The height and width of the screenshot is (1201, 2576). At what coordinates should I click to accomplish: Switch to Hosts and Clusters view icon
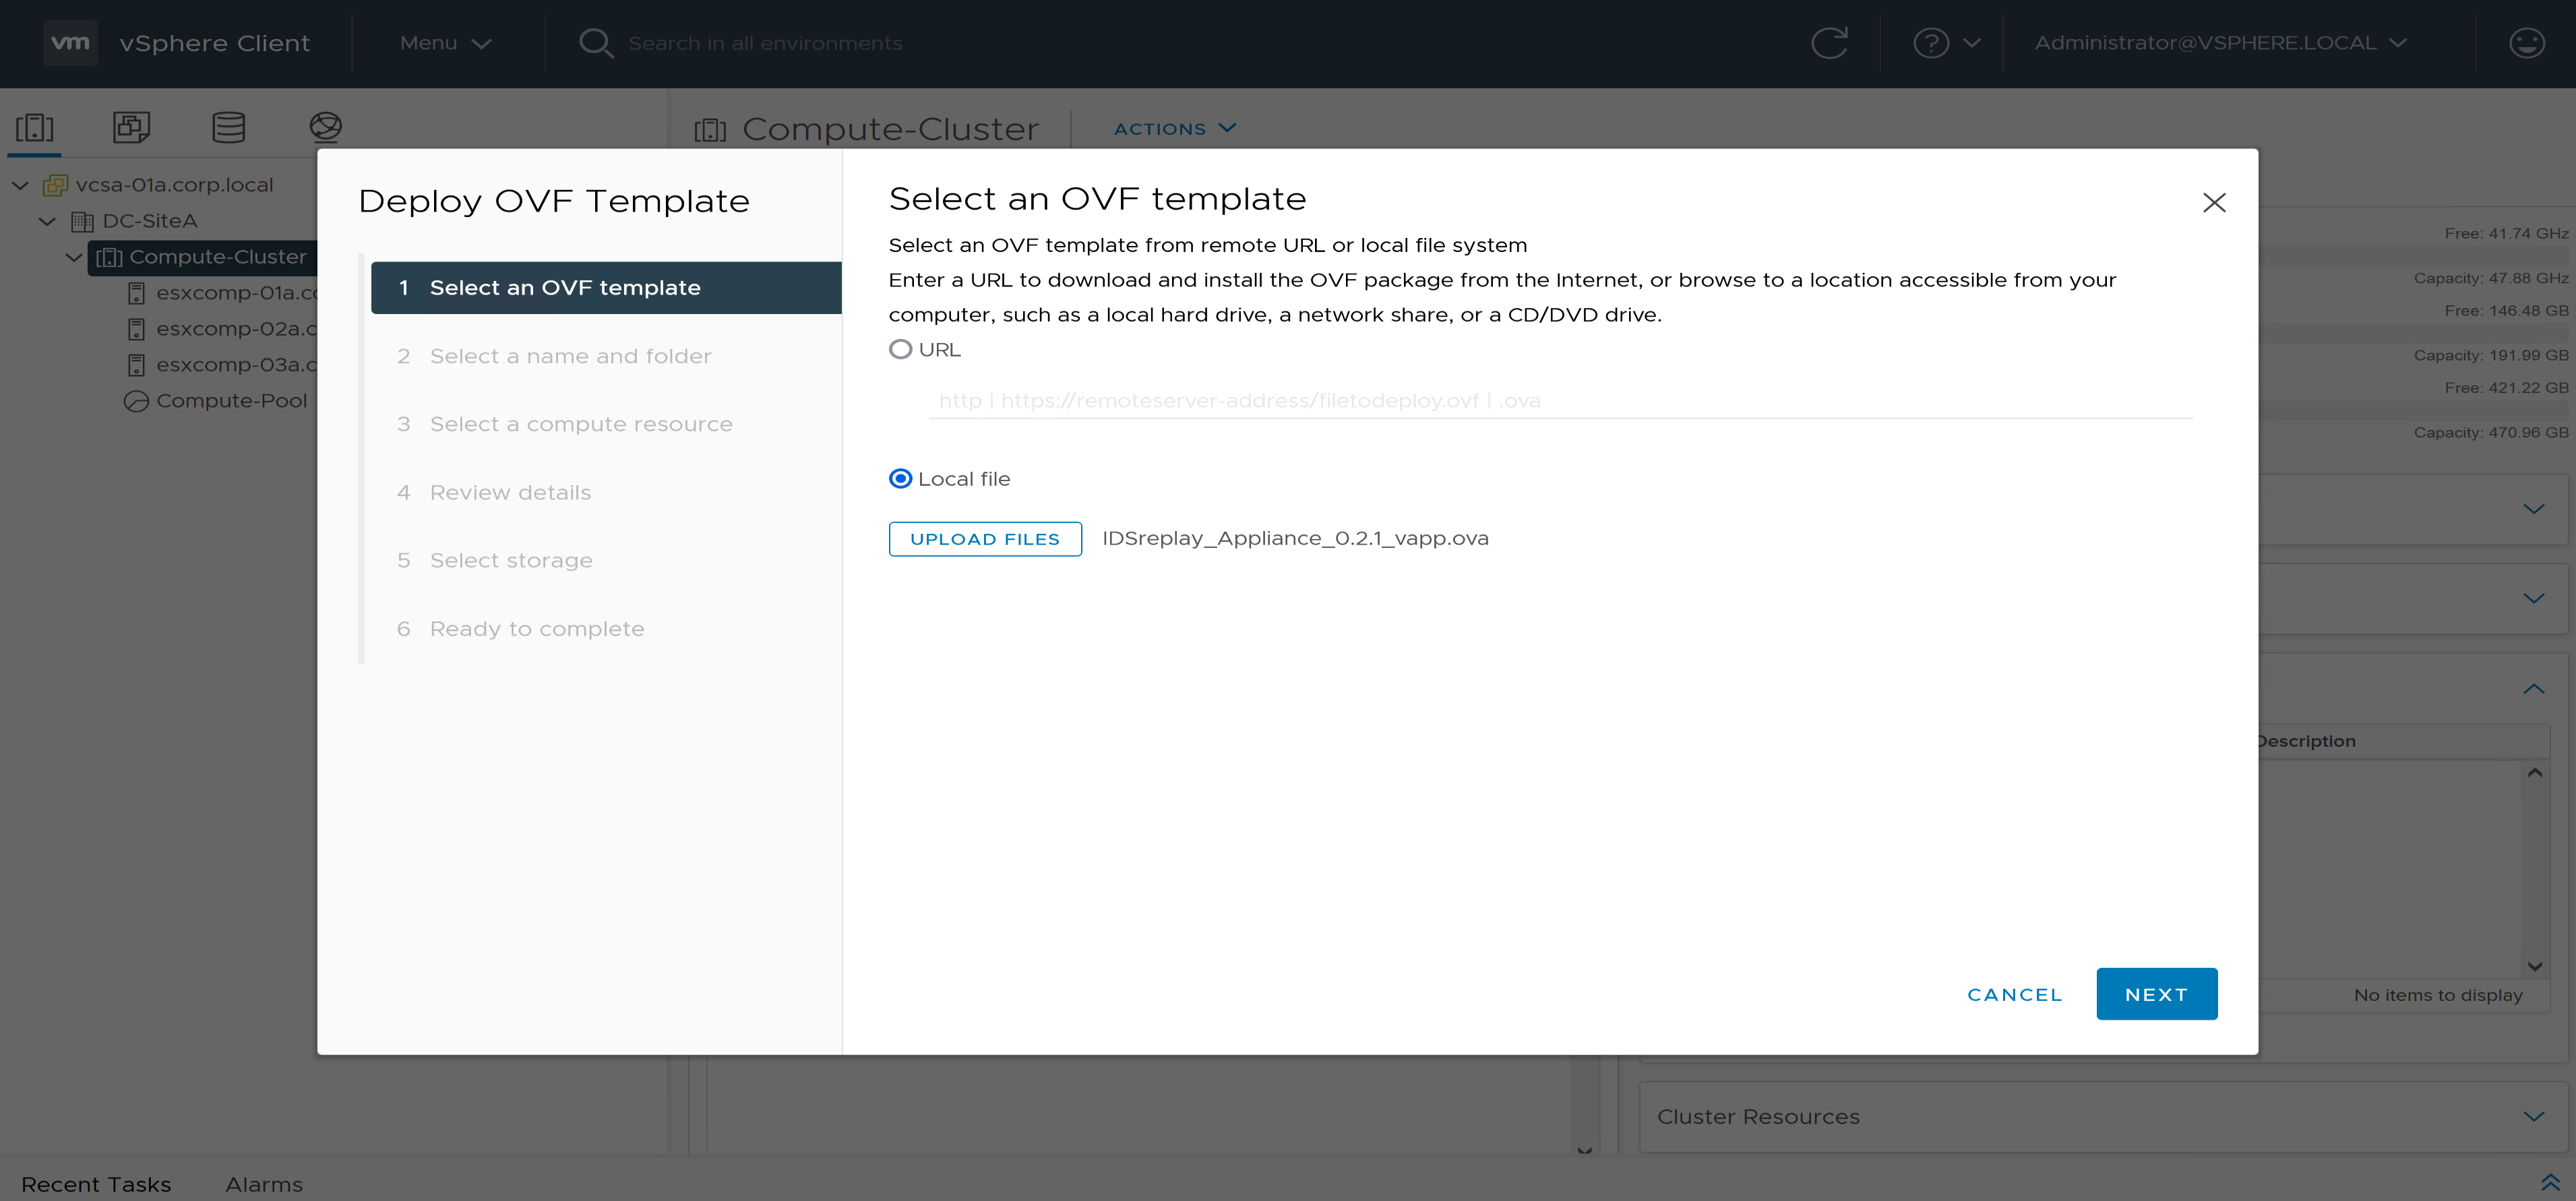click(x=35, y=127)
